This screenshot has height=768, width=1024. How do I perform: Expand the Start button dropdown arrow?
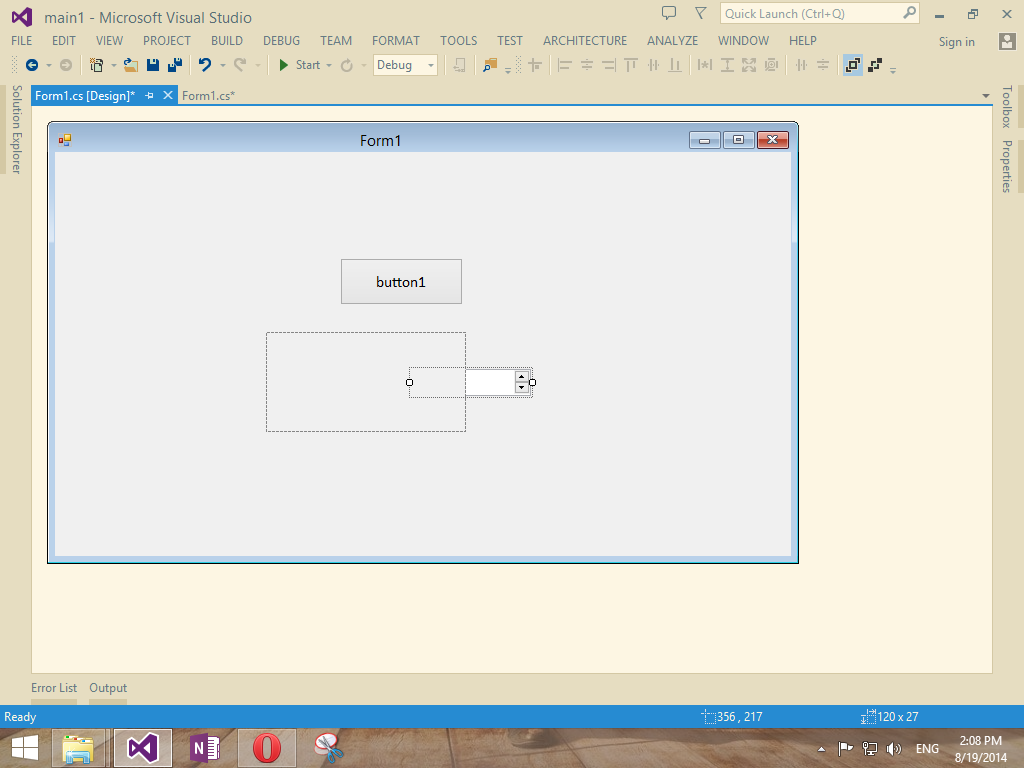point(328,65)
